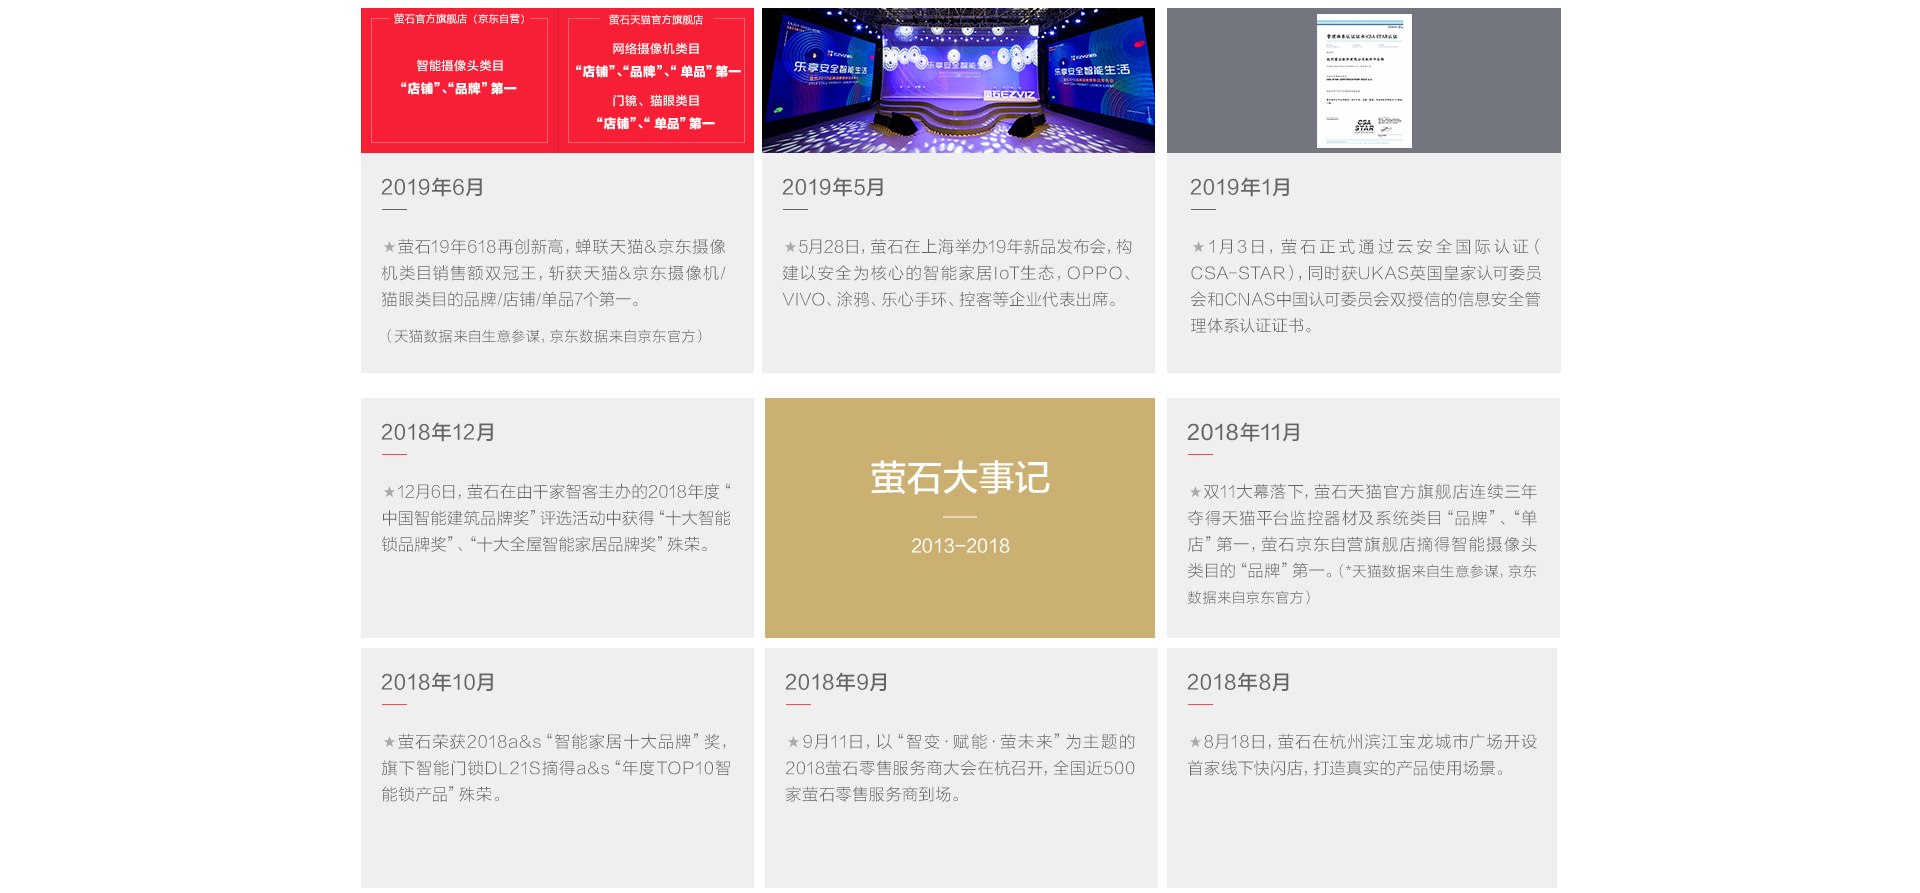The image size is (1920, 893).
Task: Click the gold 萤石大事记 title card
Action: click(960, 518)
